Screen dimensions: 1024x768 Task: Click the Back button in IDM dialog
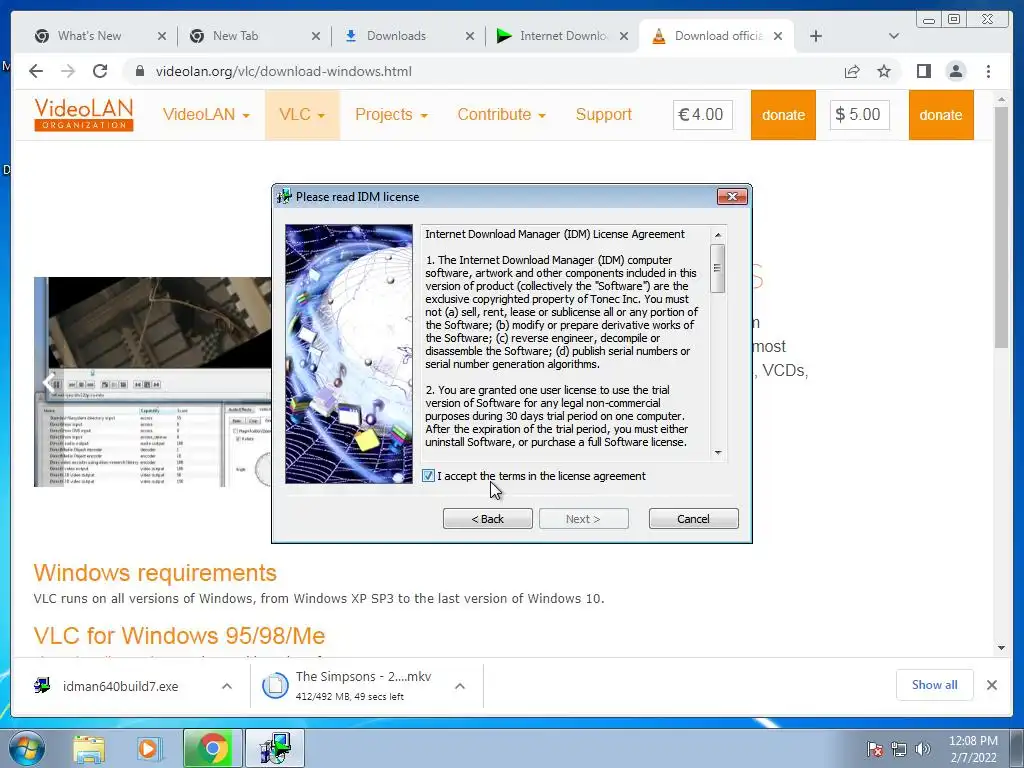click(x=487, y=519)
